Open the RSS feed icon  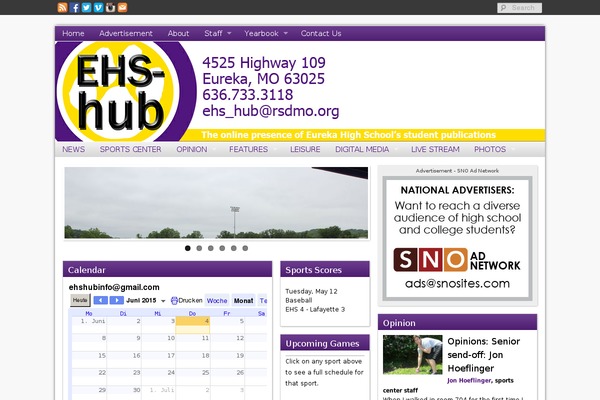point(62,8)
